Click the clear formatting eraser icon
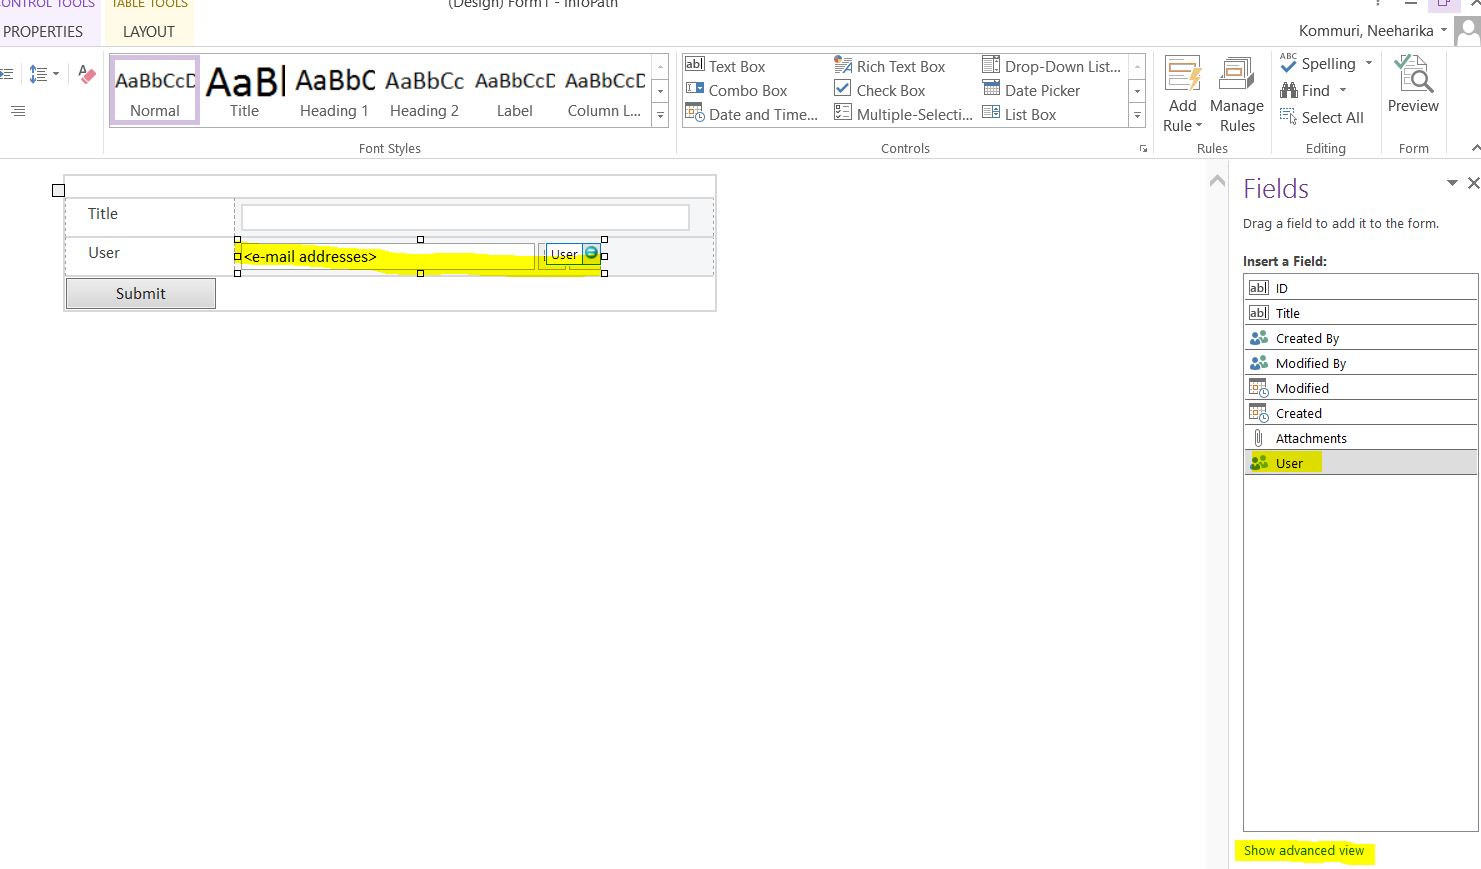The height and width of the screenshot is (869, 1481). (87, 75)
